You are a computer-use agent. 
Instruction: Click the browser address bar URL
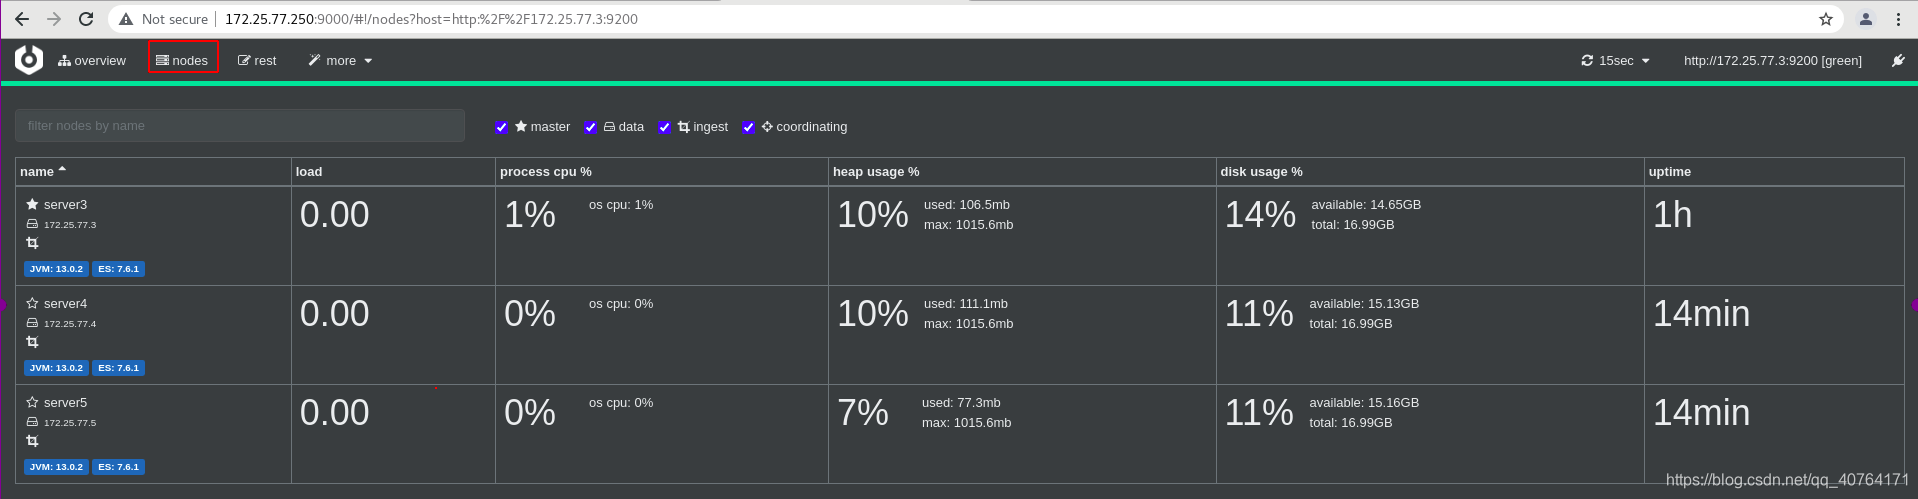pyautogui.click(x=431, y=19)
